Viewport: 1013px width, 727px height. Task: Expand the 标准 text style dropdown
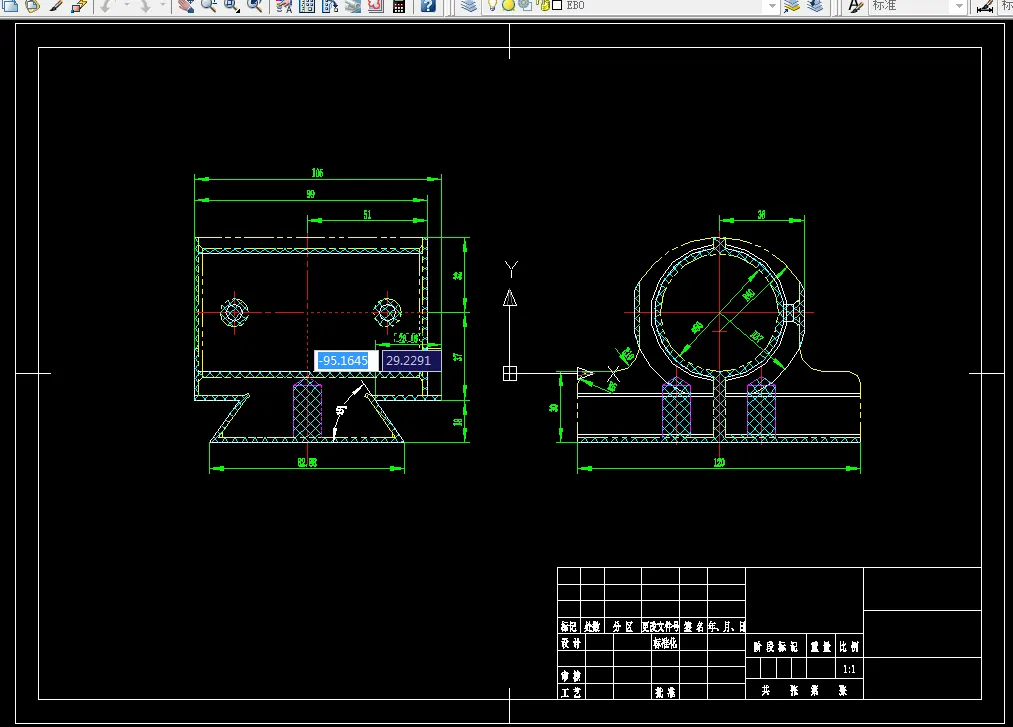click(959, 6)
